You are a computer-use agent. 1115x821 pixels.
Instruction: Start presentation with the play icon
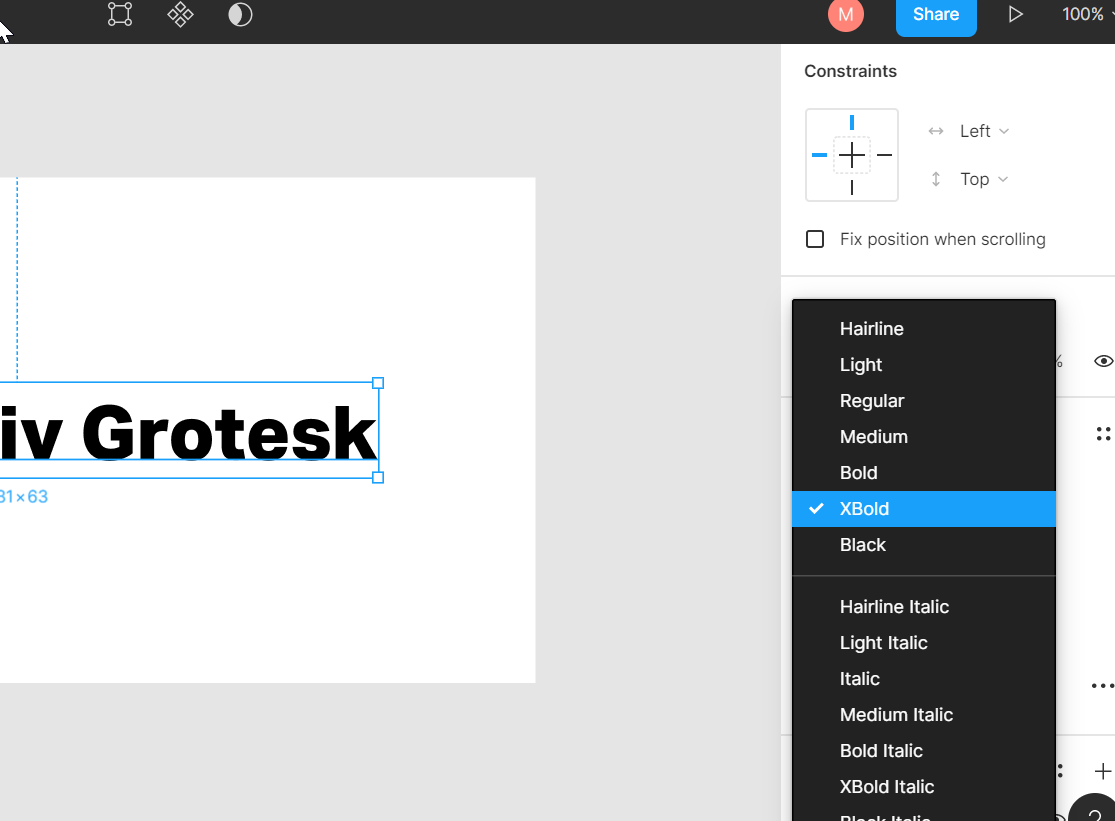tap(1015, 14)
